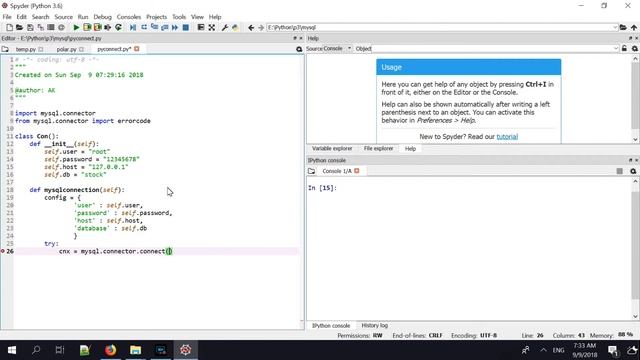This screenshot has width=640, height=360.
Task: Browse console tabs folder icon
Action: pyautogui.click(x=311, y=171)
